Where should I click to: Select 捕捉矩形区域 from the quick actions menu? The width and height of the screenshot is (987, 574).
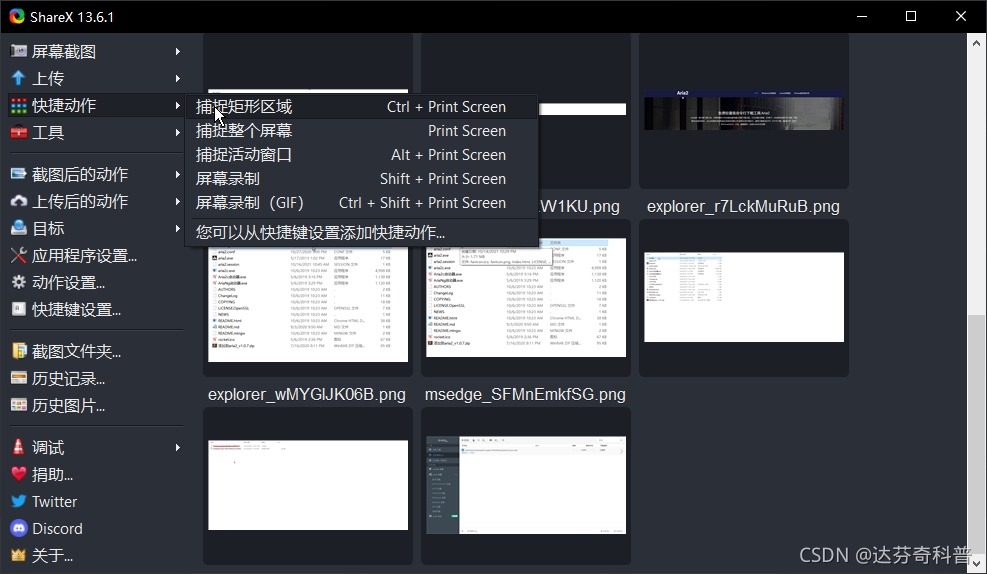pos(361,107)
